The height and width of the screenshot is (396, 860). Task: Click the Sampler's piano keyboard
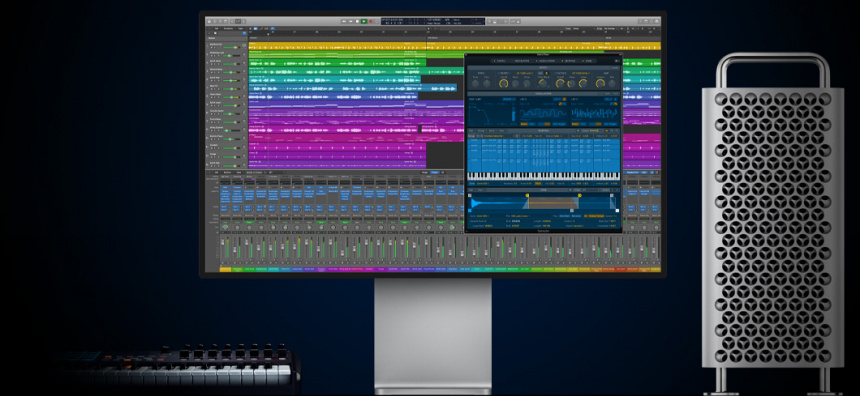543,177
